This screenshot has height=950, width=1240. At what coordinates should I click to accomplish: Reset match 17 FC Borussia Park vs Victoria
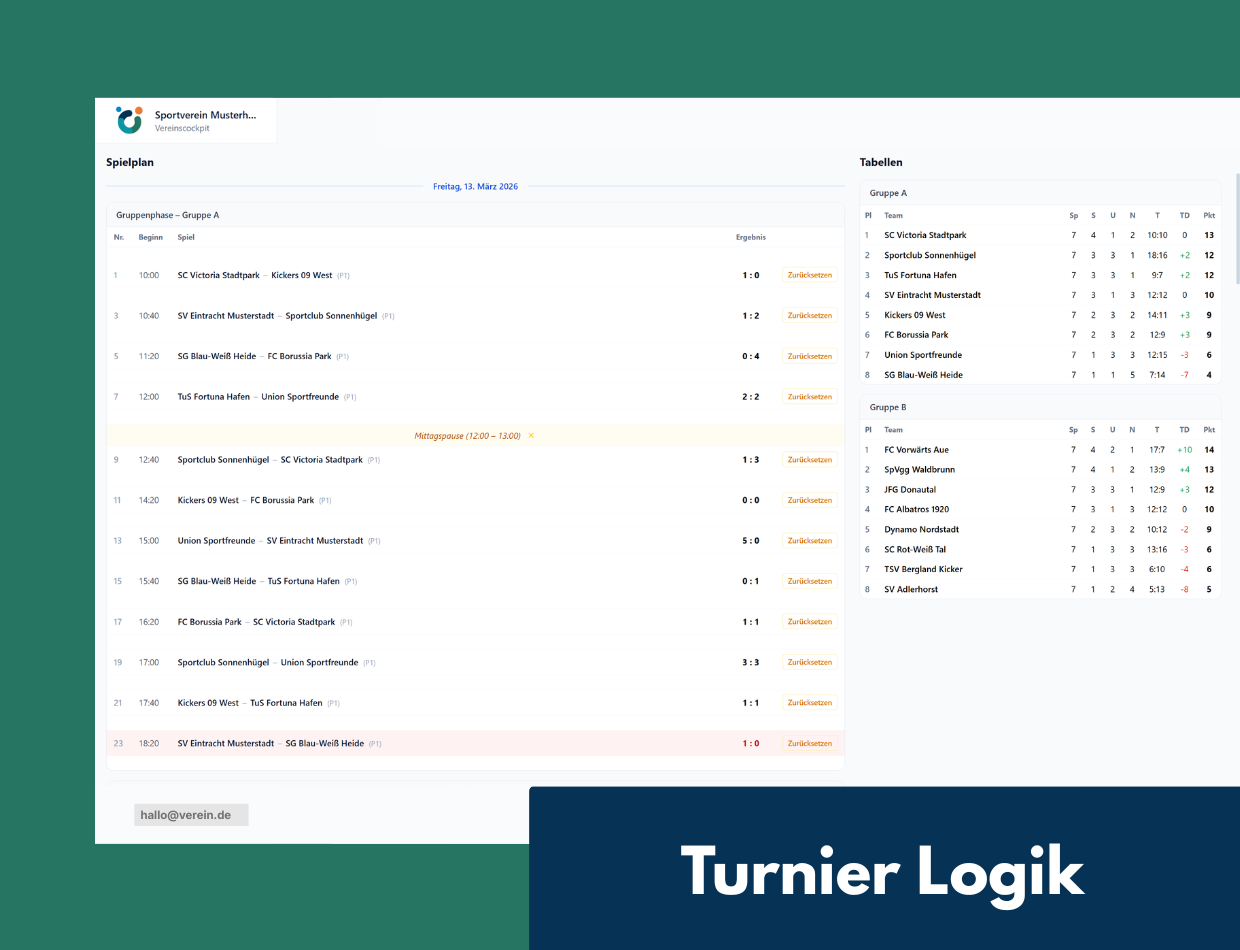point(809,622)
